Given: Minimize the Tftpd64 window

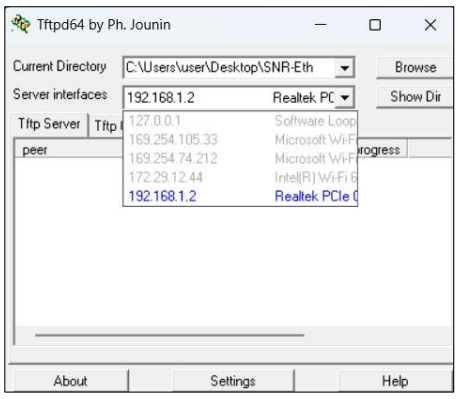Looking at the screenshot, I should (320, 25).
